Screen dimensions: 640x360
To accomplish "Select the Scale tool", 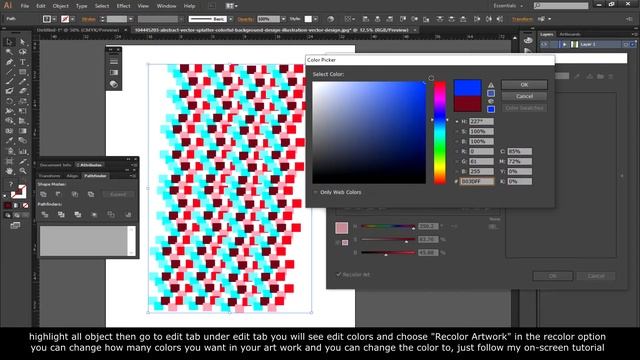I will 22,101.
